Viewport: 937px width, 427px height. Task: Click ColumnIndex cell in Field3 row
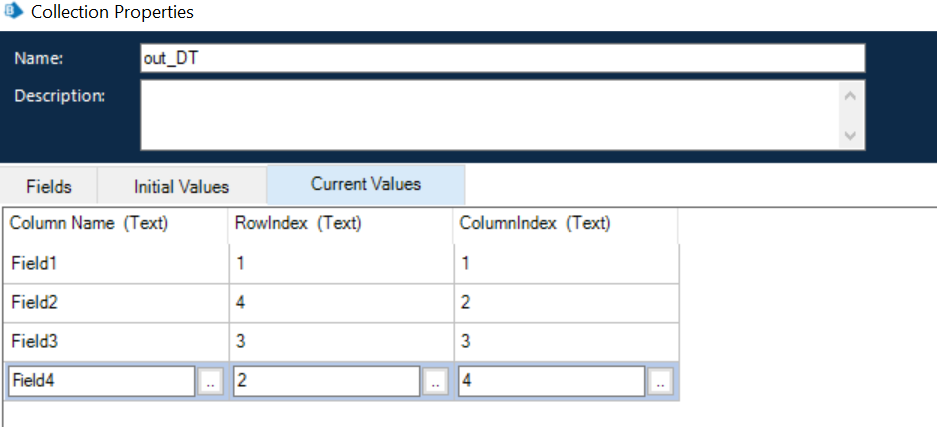pos(565,341)
